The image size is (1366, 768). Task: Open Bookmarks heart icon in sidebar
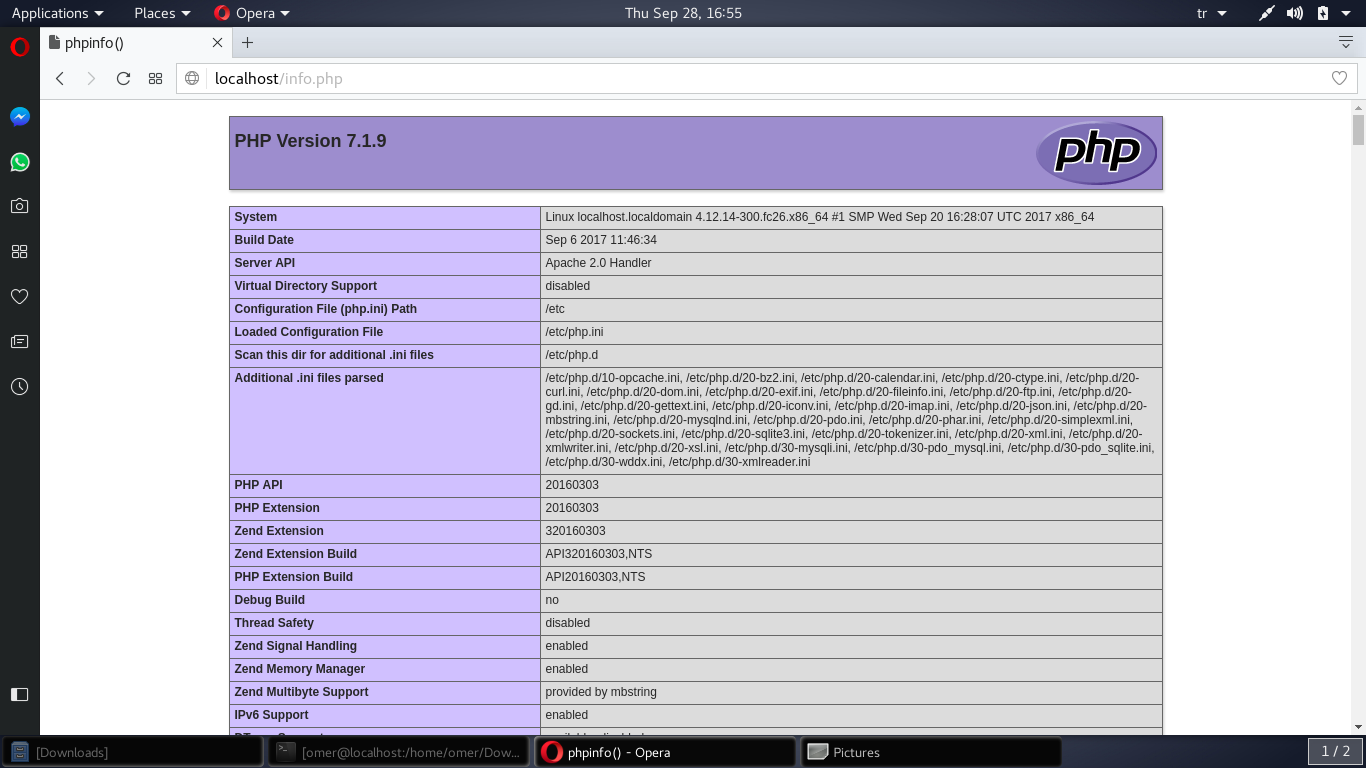point(19,296)
